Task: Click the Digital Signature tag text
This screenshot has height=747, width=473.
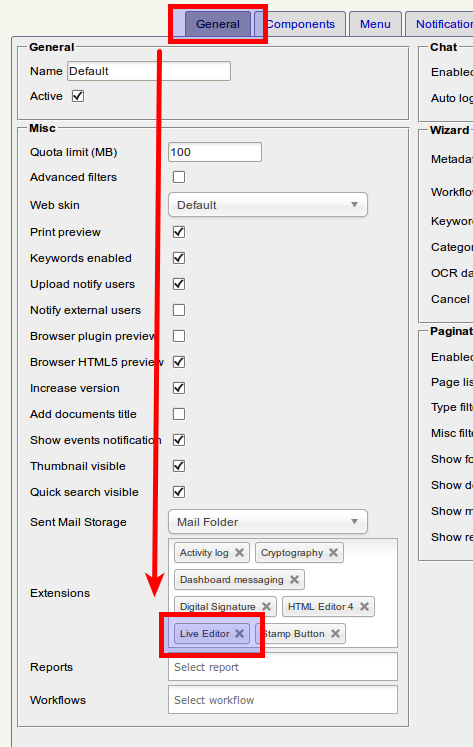Action: pyautogui.click(x=218, y=606)
